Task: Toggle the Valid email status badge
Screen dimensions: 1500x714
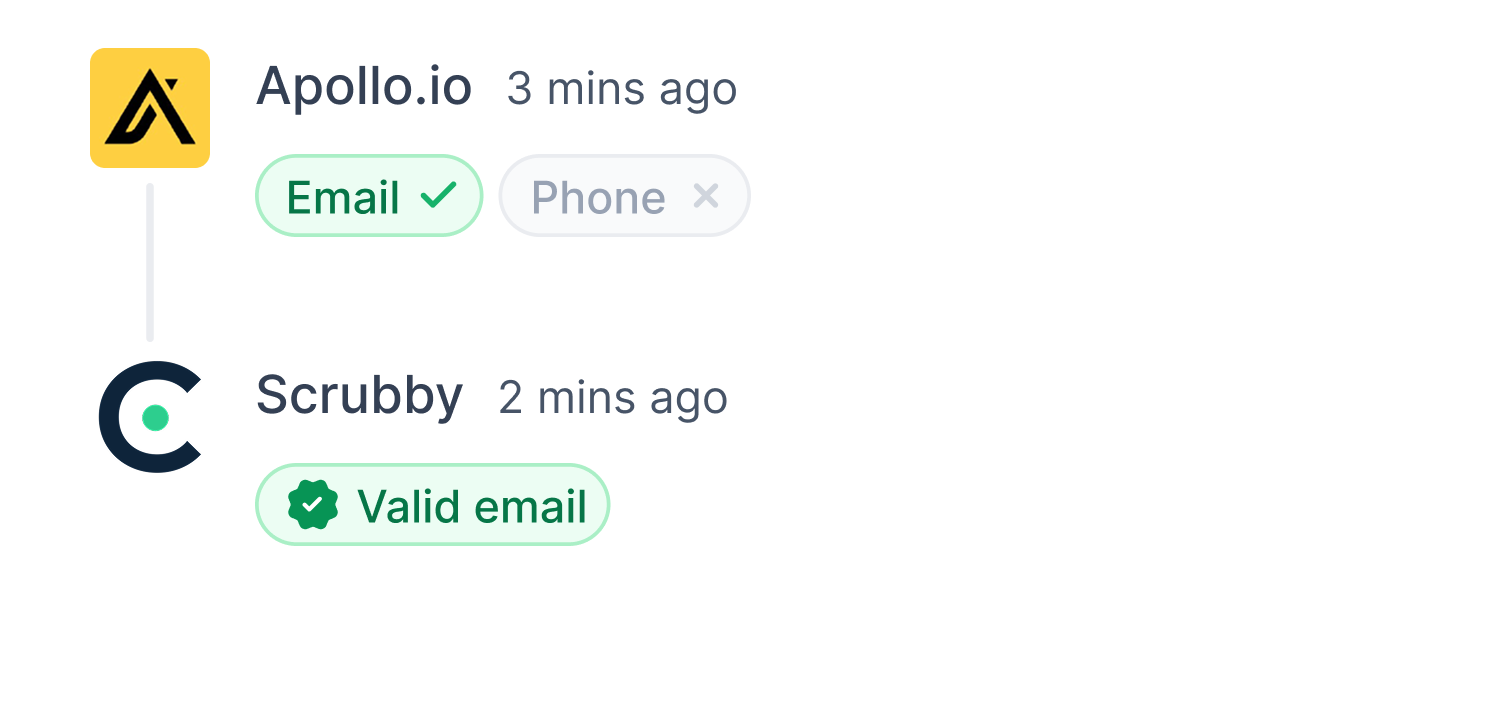Action: tap(432, 504)
